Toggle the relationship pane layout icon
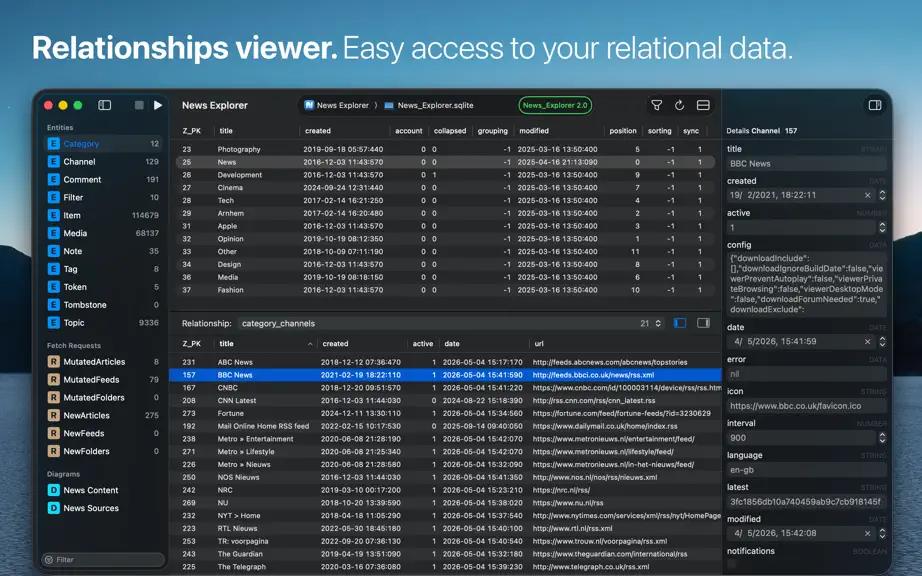Viewport: 922px width, 576px height. pyautogui.click(x=703, y=105)
